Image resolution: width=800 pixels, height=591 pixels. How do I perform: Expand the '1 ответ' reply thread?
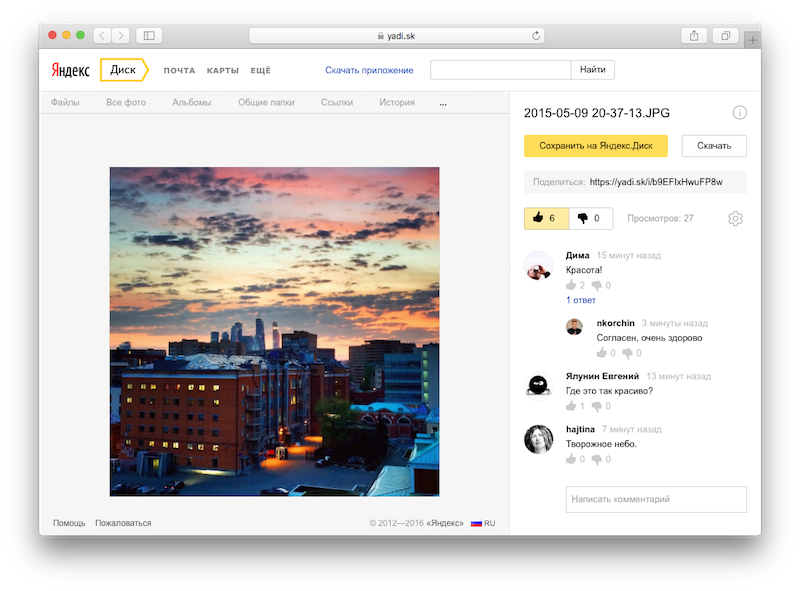coord(581,300)
